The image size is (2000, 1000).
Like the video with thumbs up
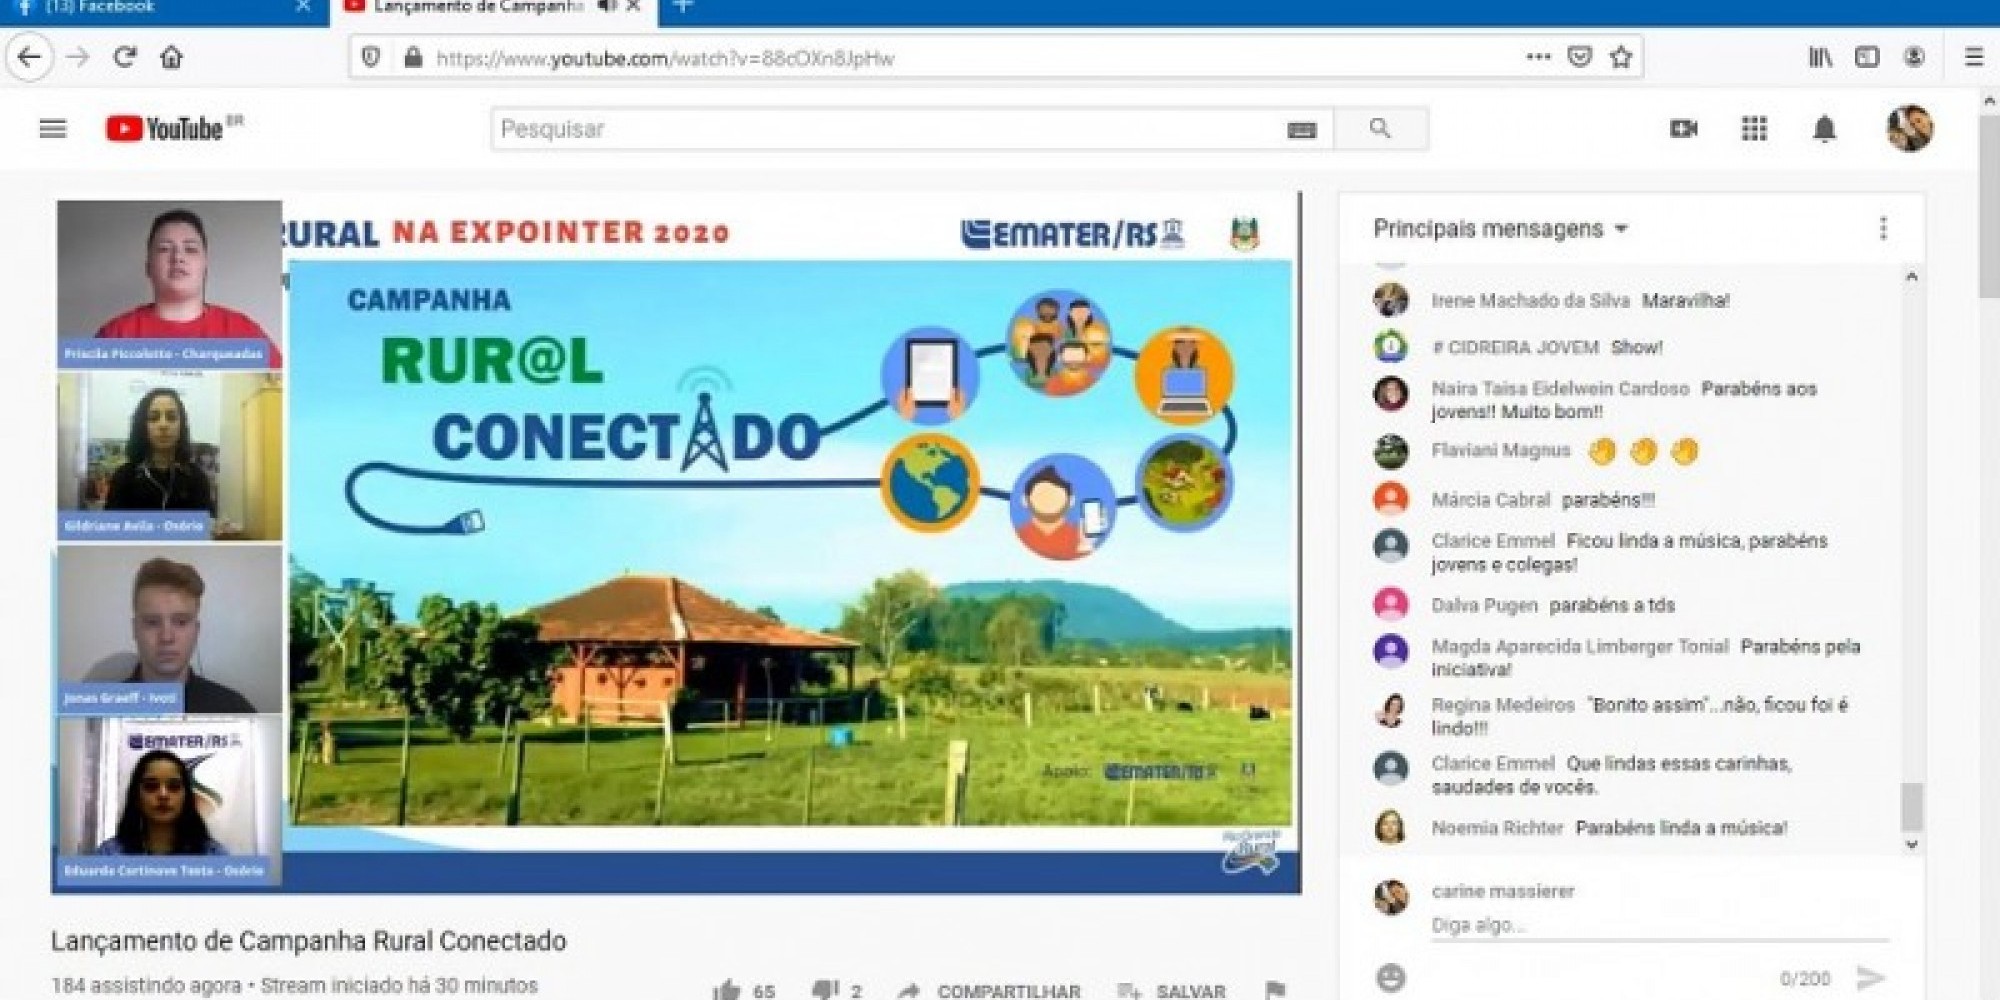[727, 990]
